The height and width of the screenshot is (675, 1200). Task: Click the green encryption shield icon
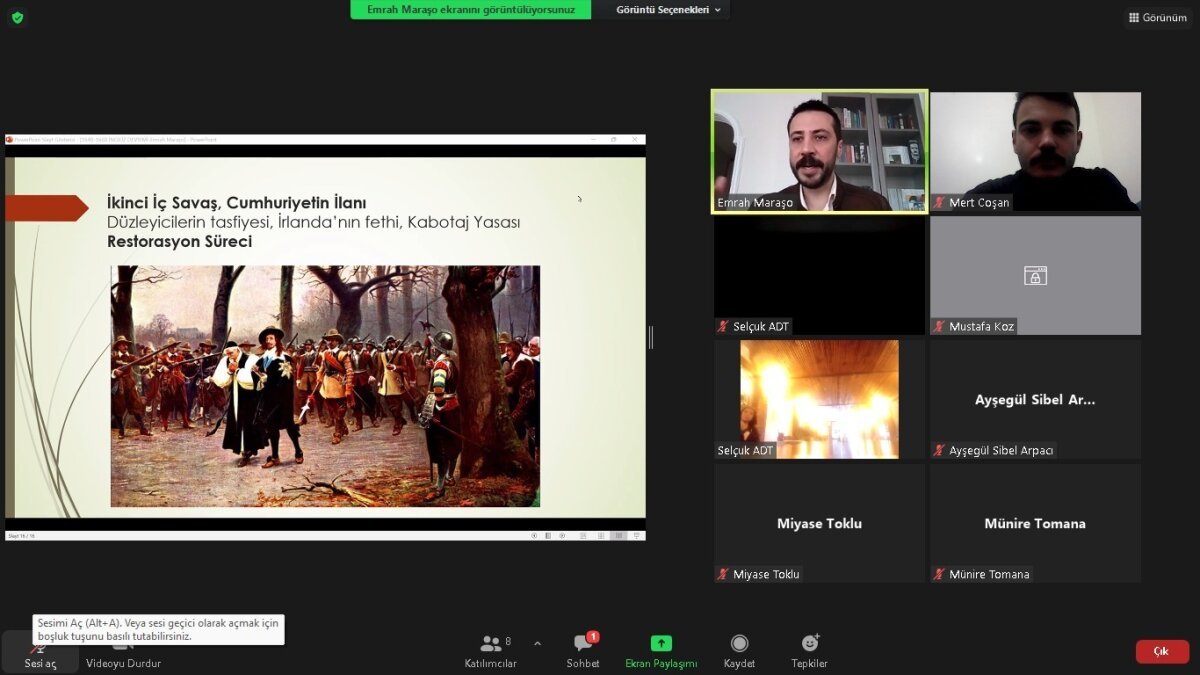pos(17,17)
